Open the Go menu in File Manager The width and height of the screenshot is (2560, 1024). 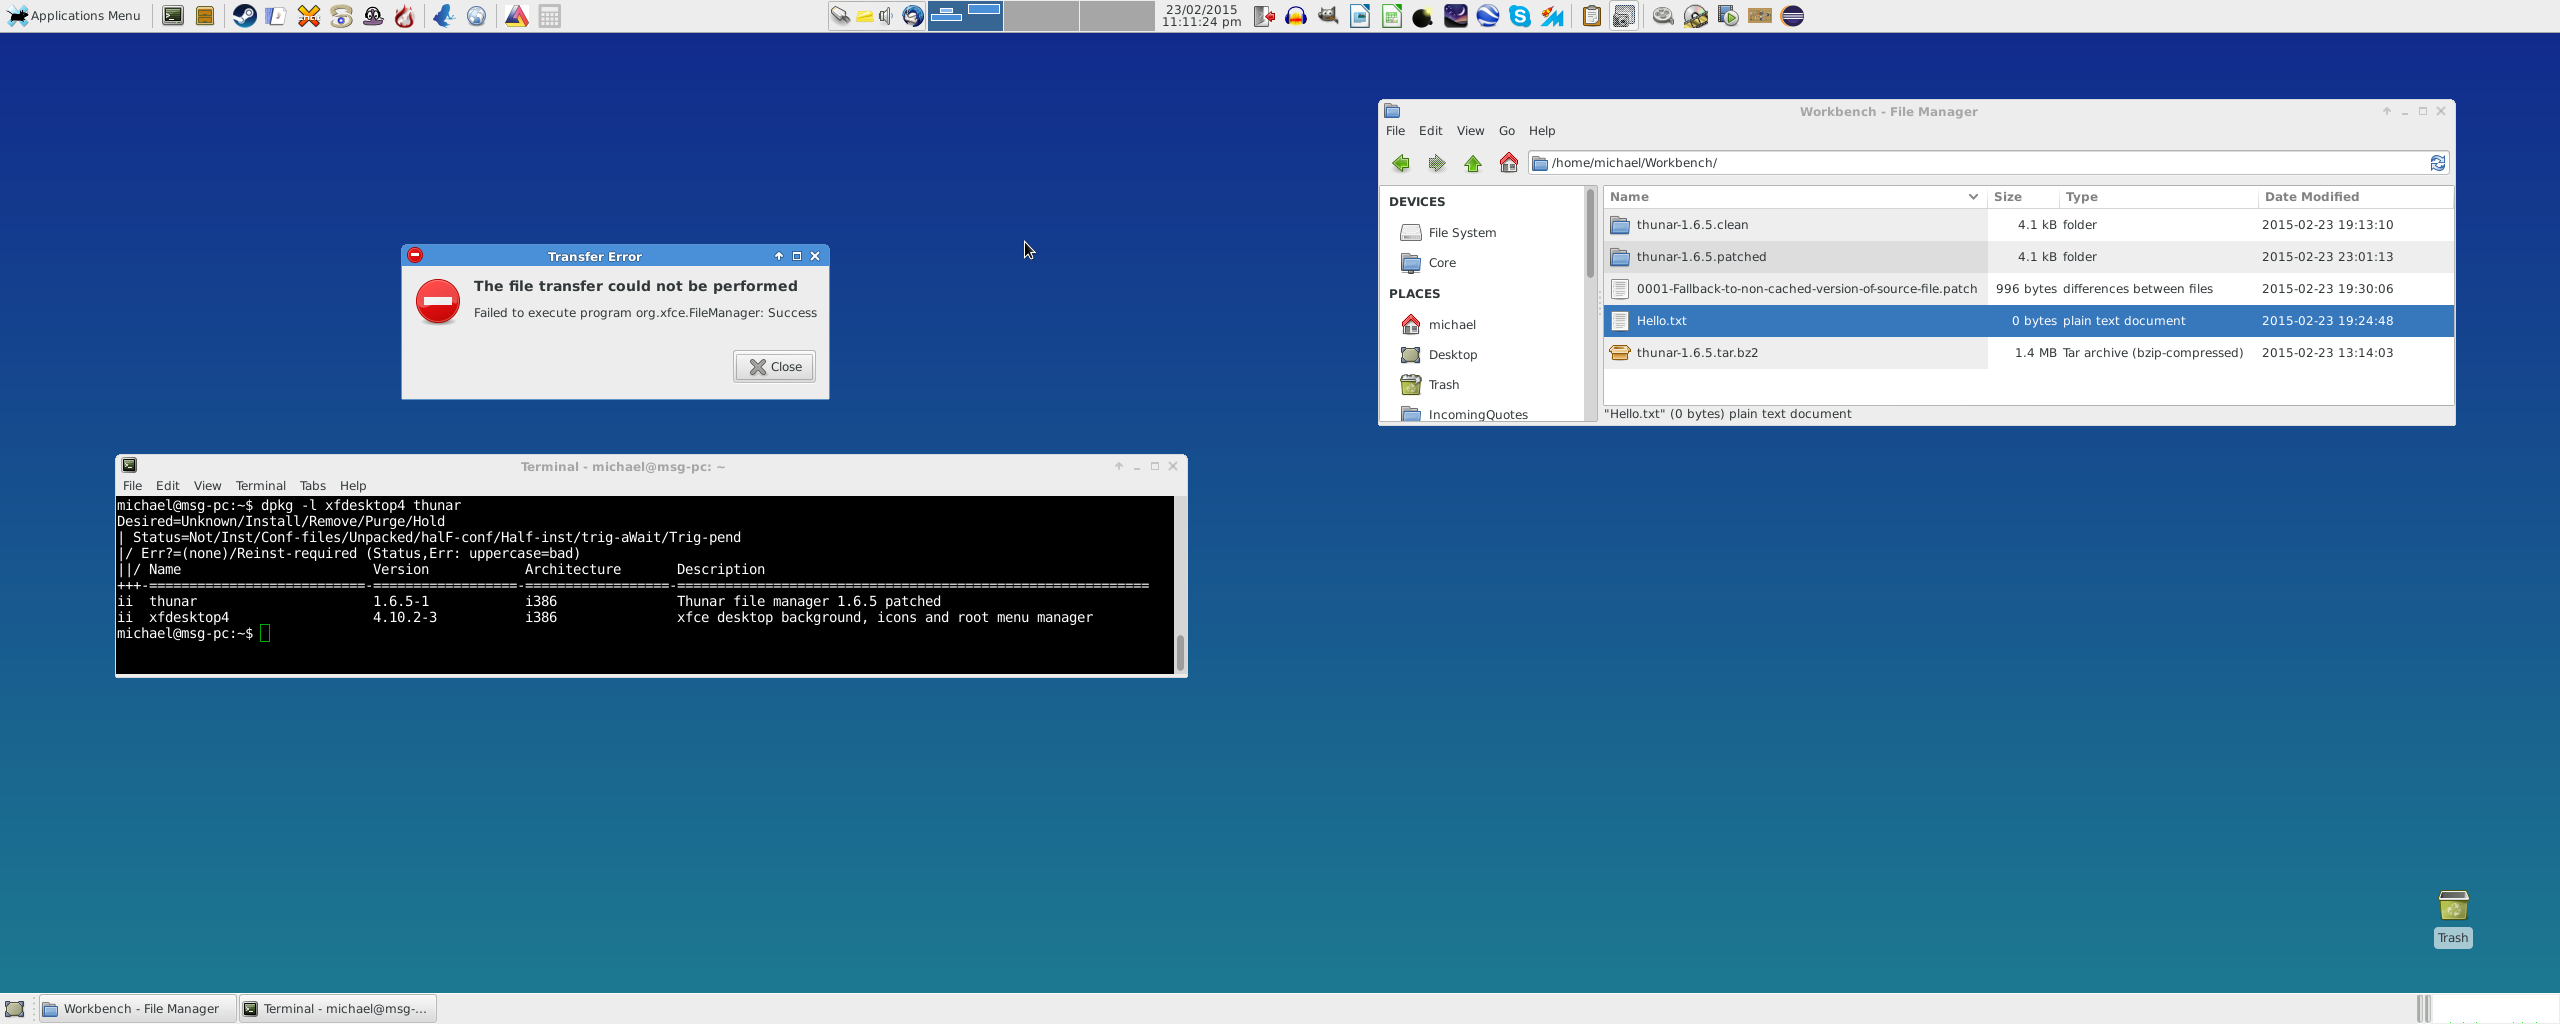point(1506,131)
